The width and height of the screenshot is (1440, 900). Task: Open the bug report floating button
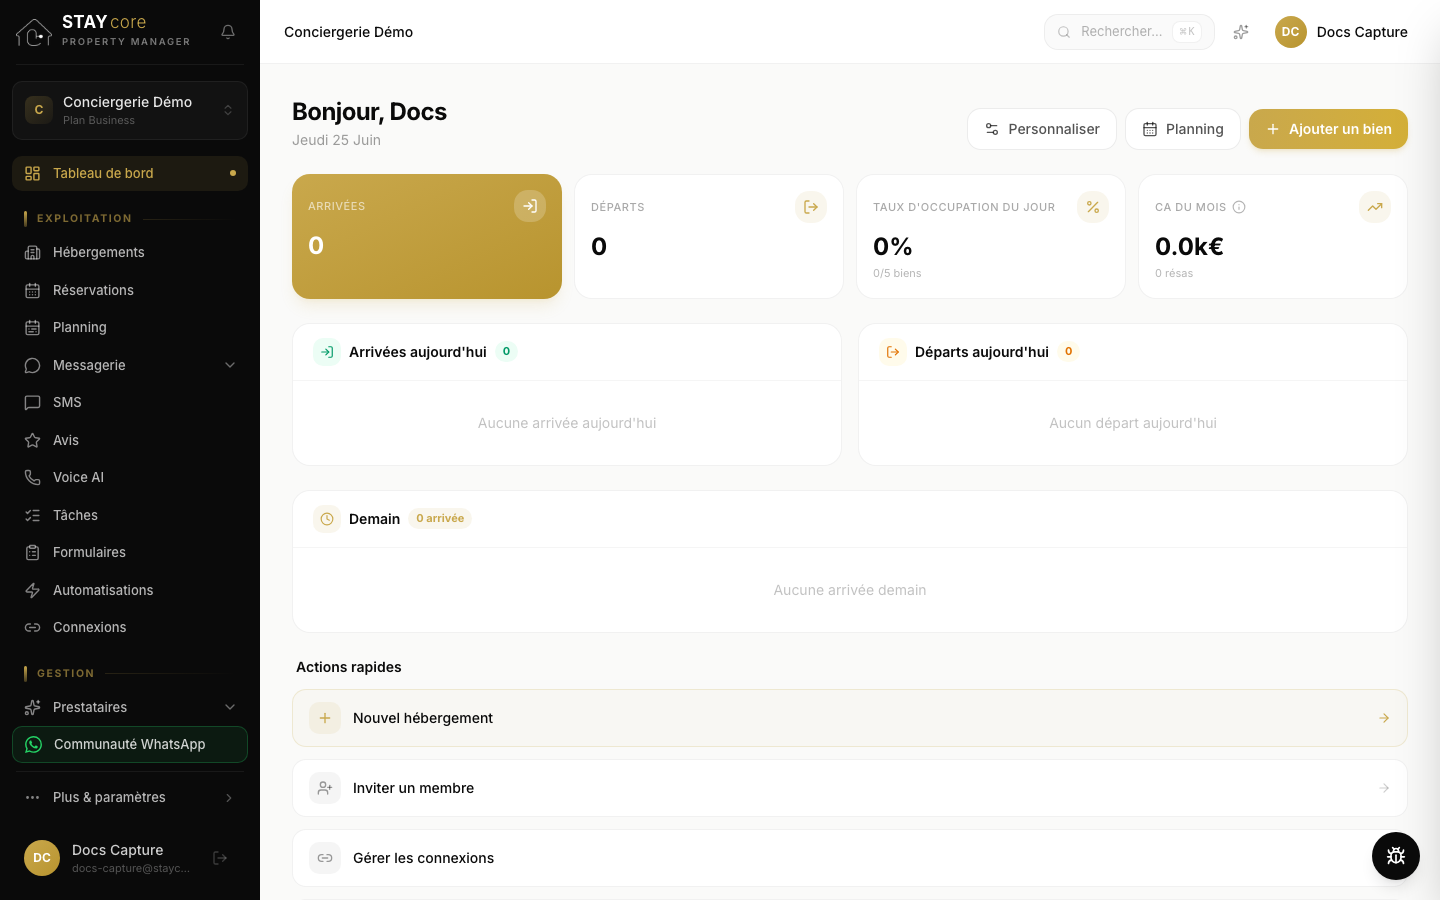point(1396,856)
